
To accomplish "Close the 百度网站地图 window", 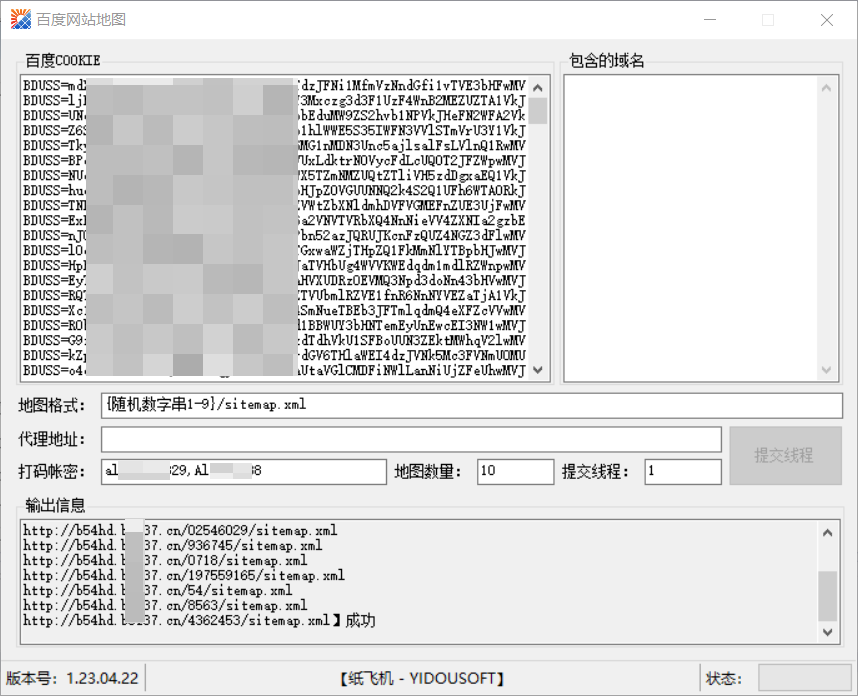I will coord(827,20).
